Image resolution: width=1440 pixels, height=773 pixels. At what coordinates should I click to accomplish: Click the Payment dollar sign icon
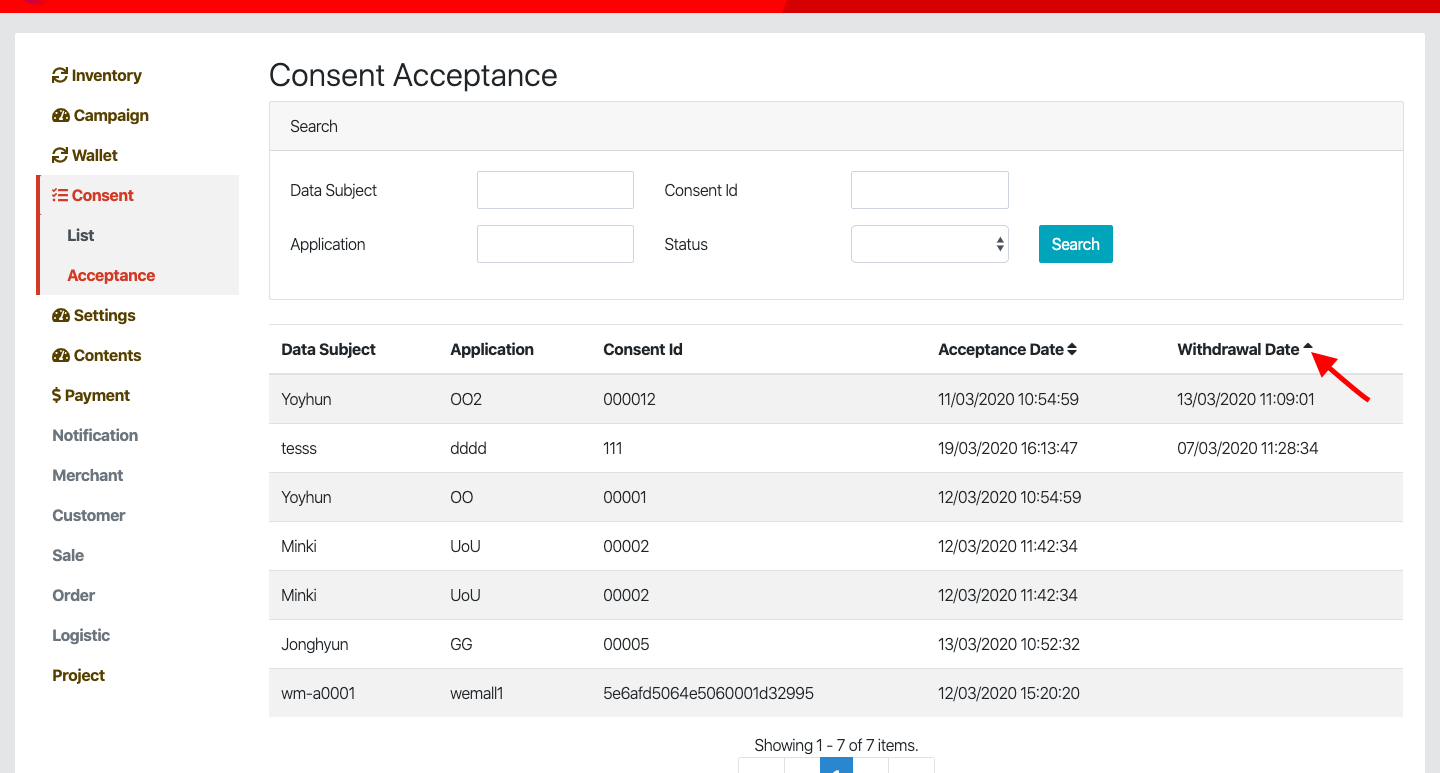click(x=57, y=396)
